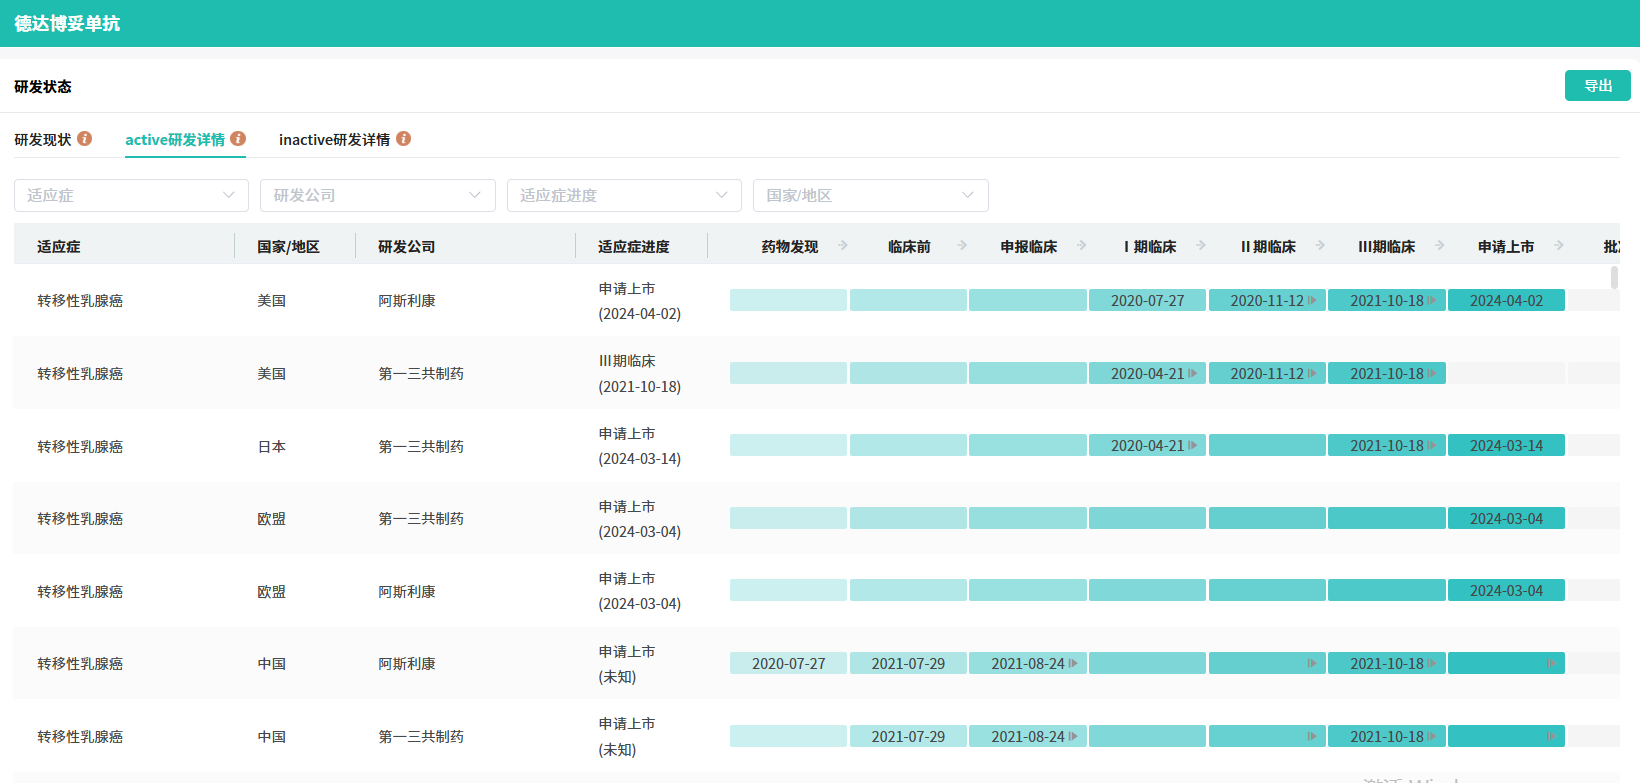The width and height of the screenshot is (1640, 783).
Task: Click the table's vertical scrollbar thumb
Action: 1614,277
